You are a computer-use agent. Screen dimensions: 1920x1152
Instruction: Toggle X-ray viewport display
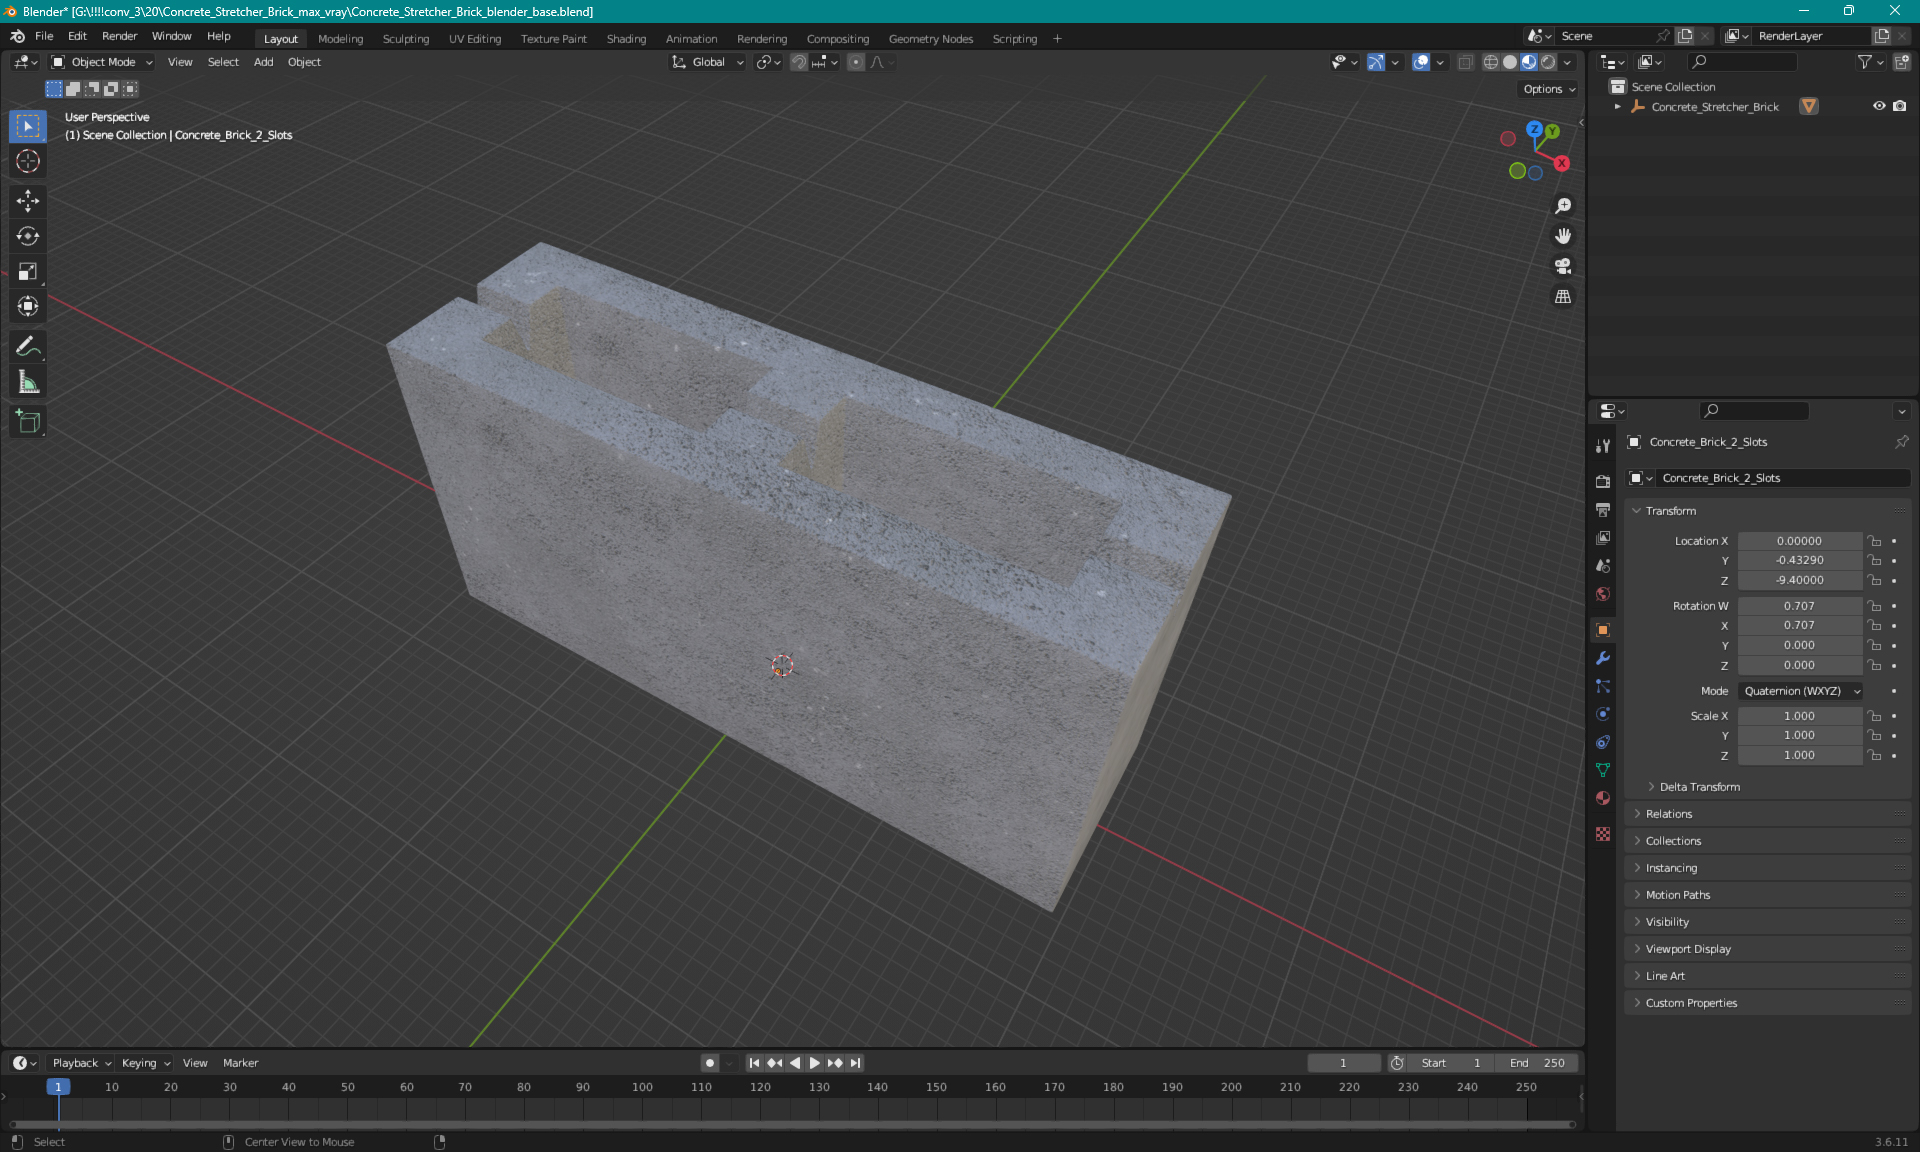[1465, 62]
